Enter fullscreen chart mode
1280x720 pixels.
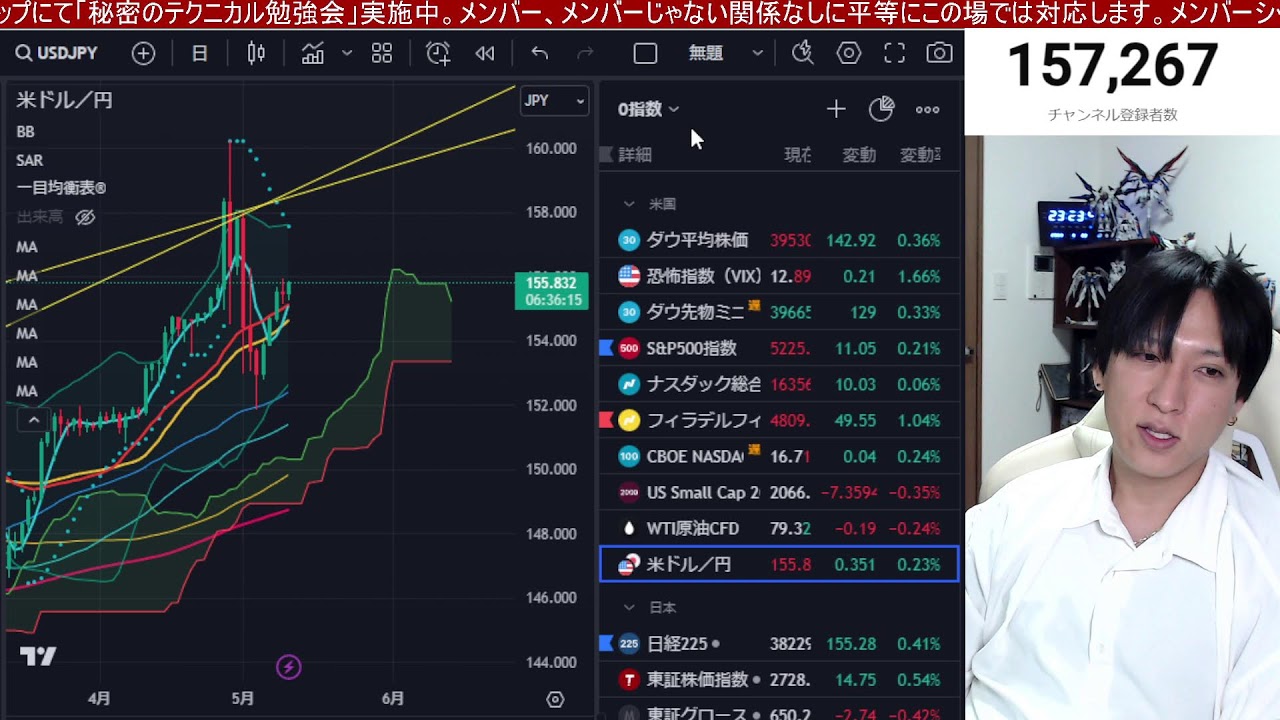click(894, 54)
